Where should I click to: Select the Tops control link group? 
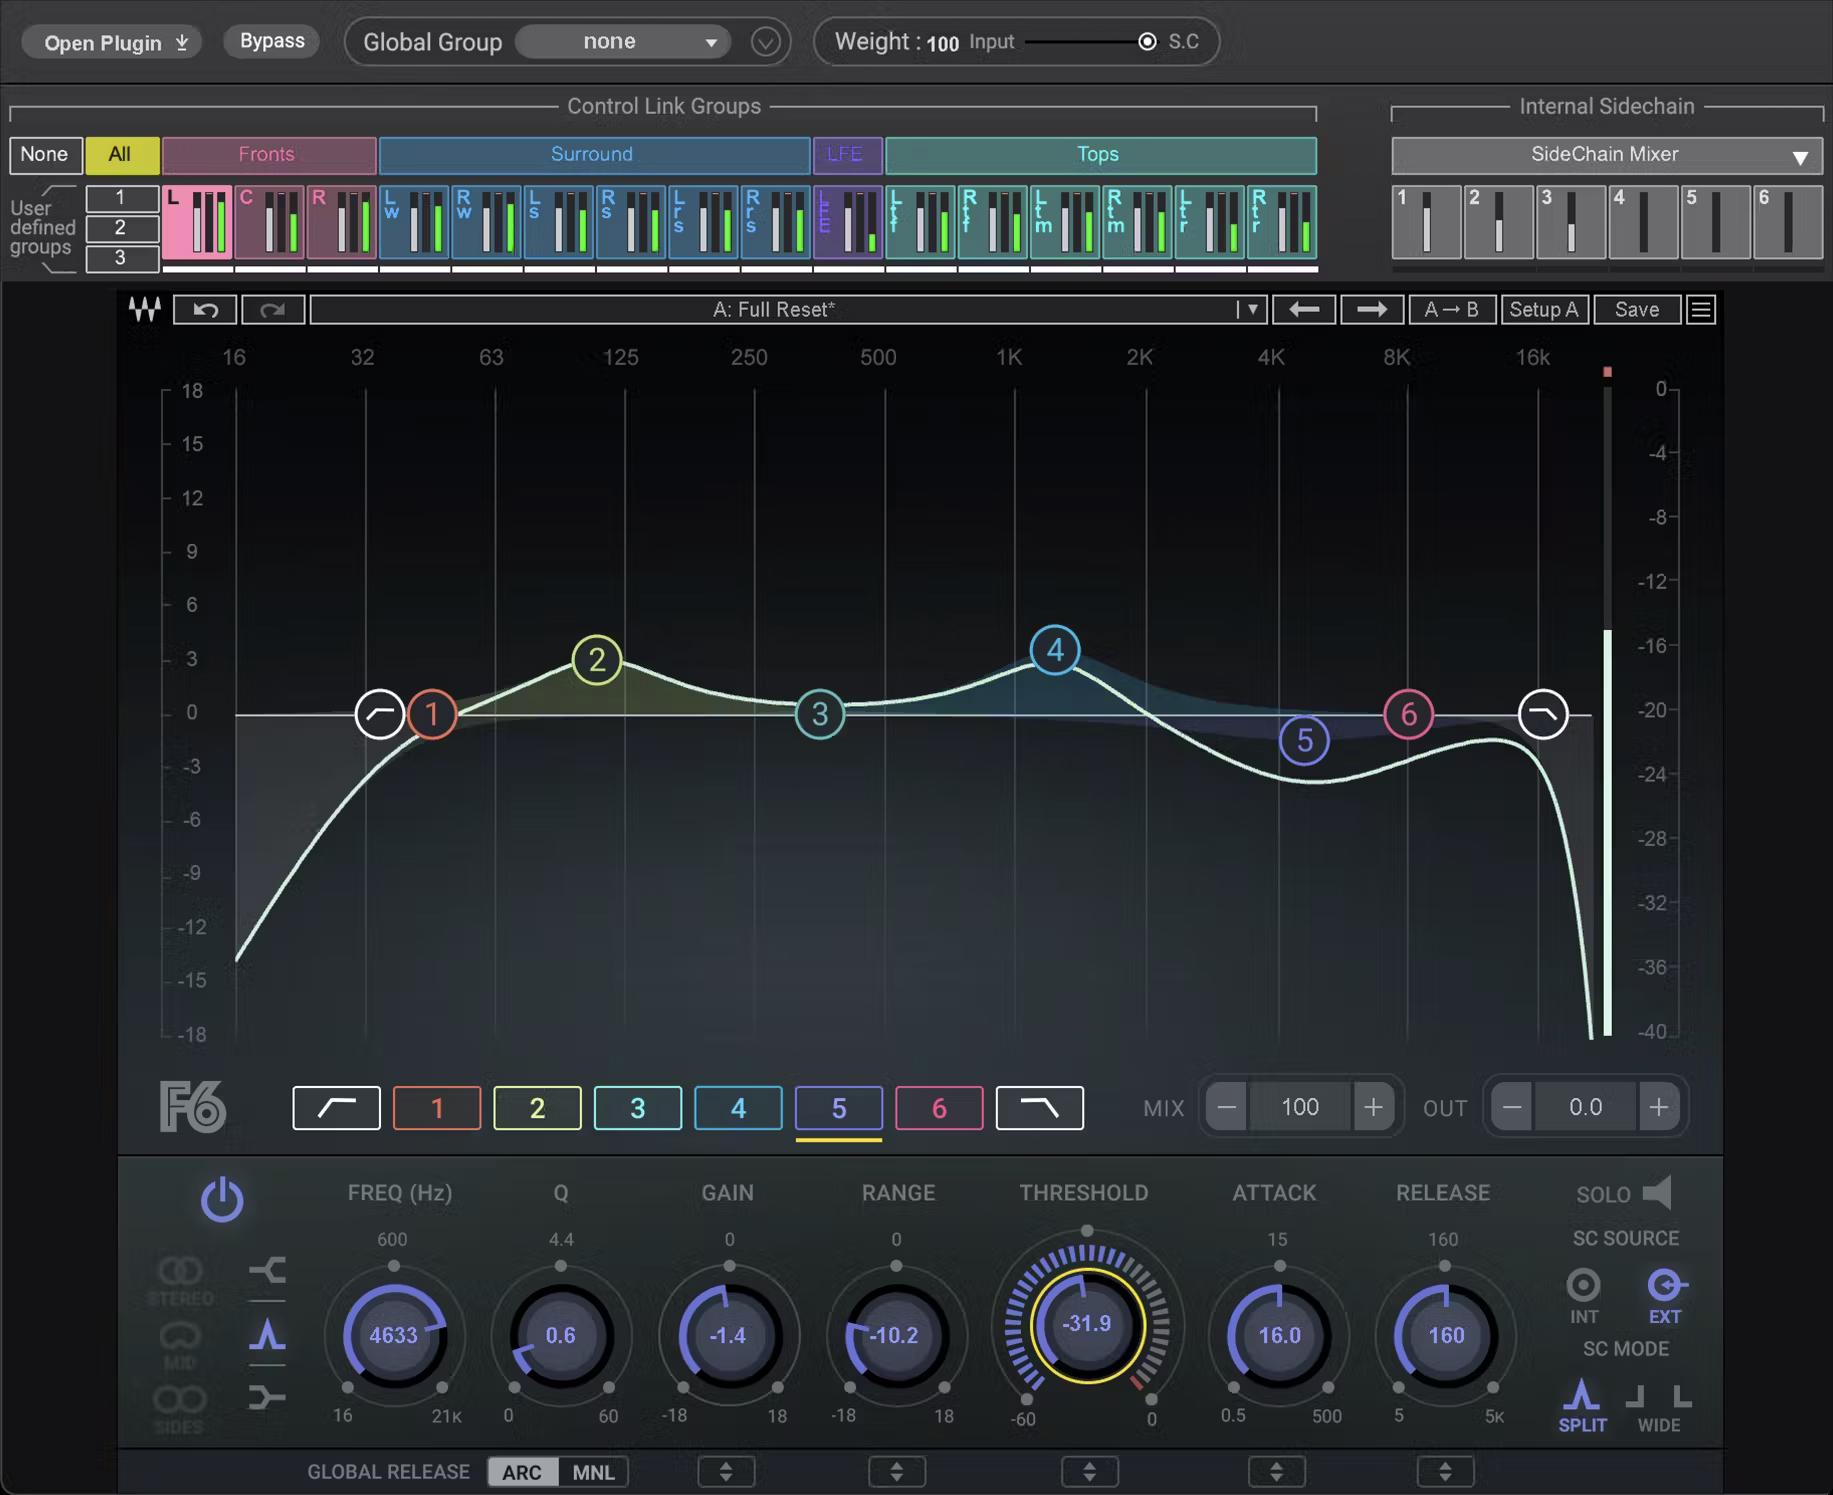click(x=1099, y=155)
